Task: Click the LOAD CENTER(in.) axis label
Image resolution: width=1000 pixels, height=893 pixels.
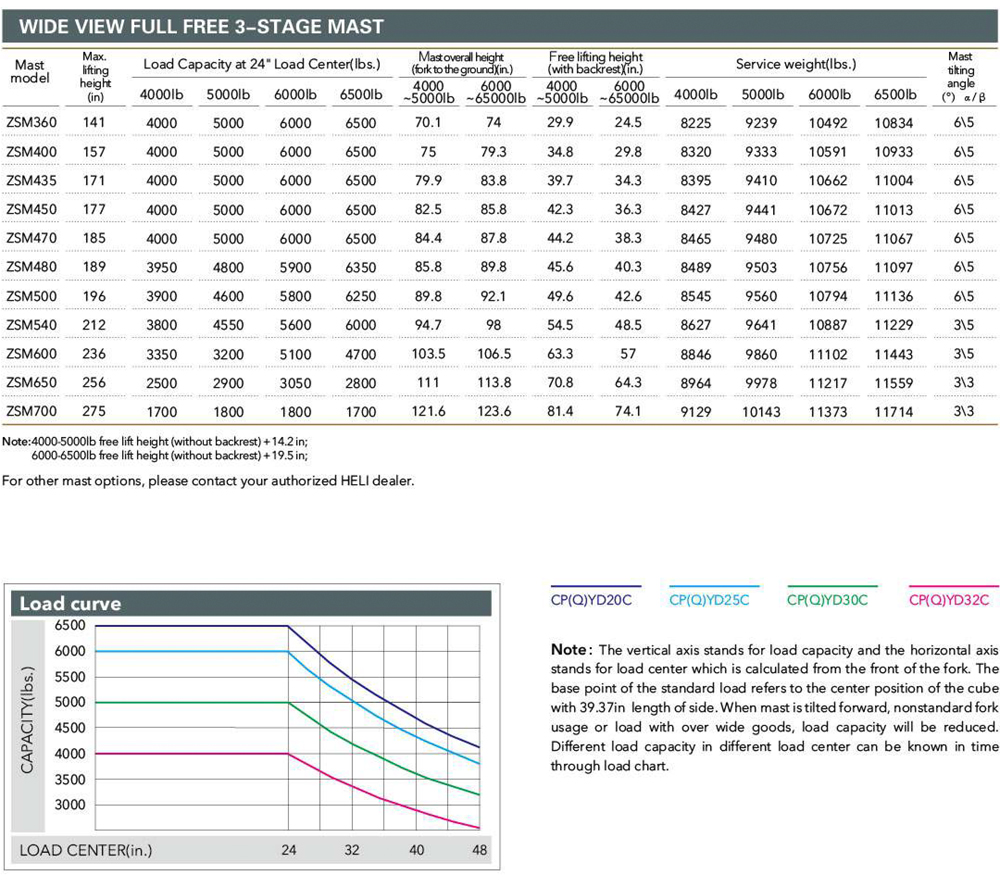Action: (x=85, y=850)
